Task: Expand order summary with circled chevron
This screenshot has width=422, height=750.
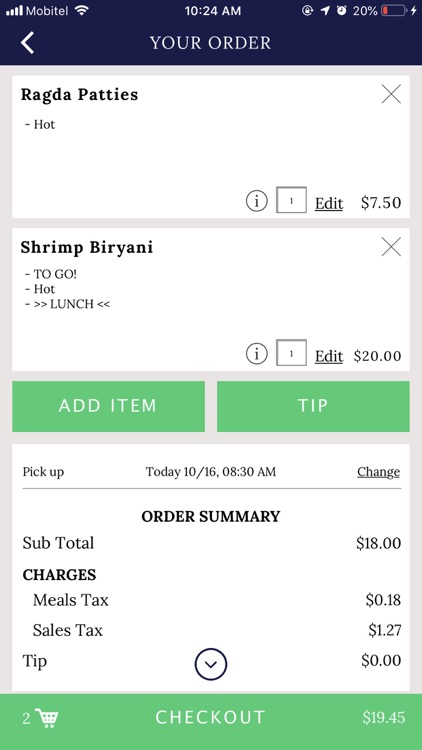Action: [x=211, y=664]
